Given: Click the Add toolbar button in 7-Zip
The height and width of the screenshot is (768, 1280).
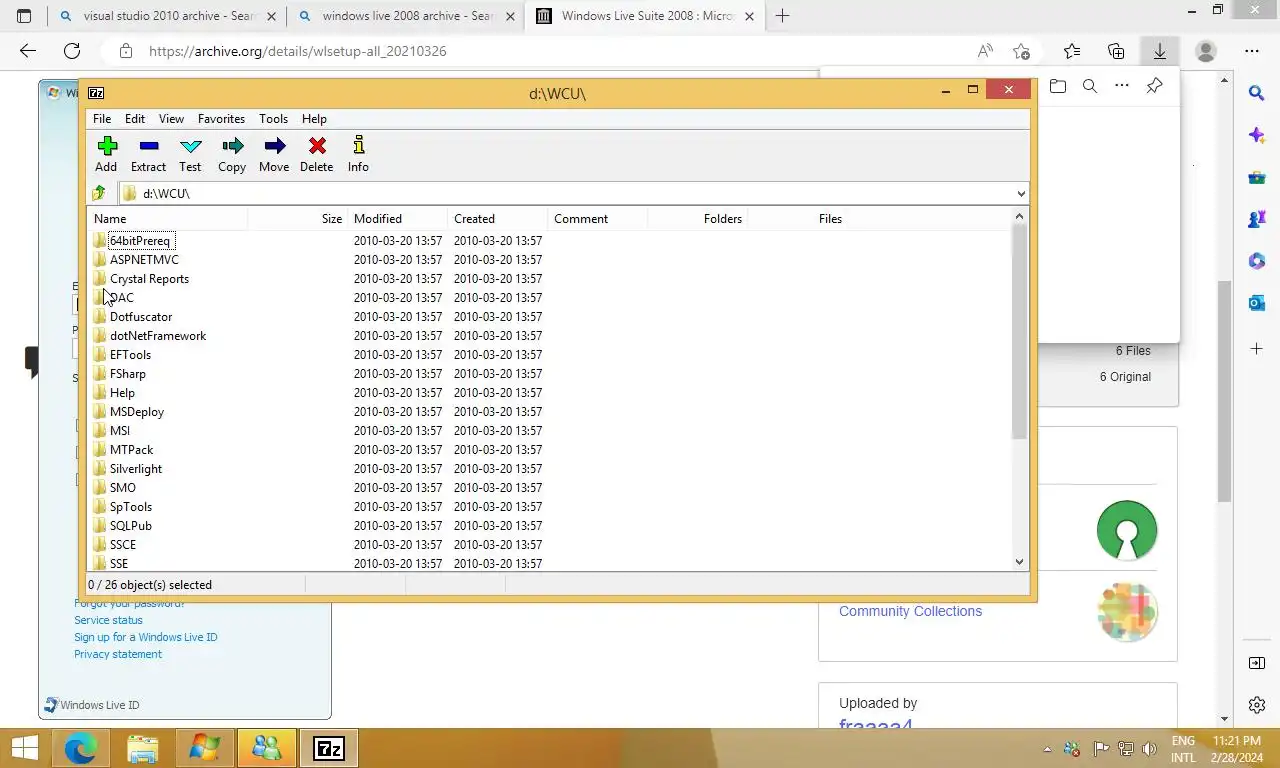Looking at the screenshot, I should coord(106,155).
